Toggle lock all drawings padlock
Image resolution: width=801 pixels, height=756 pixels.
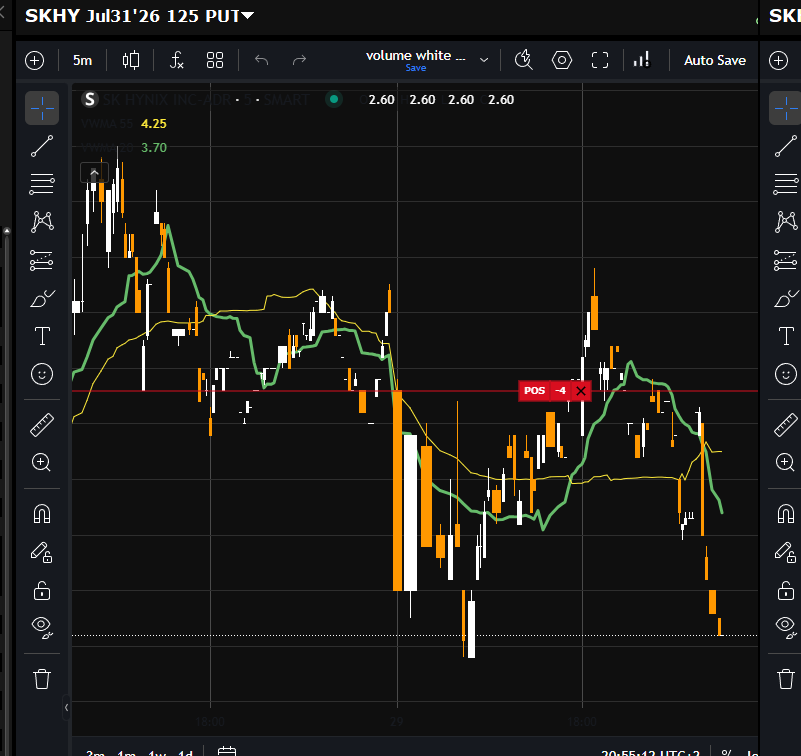[42, 590]
